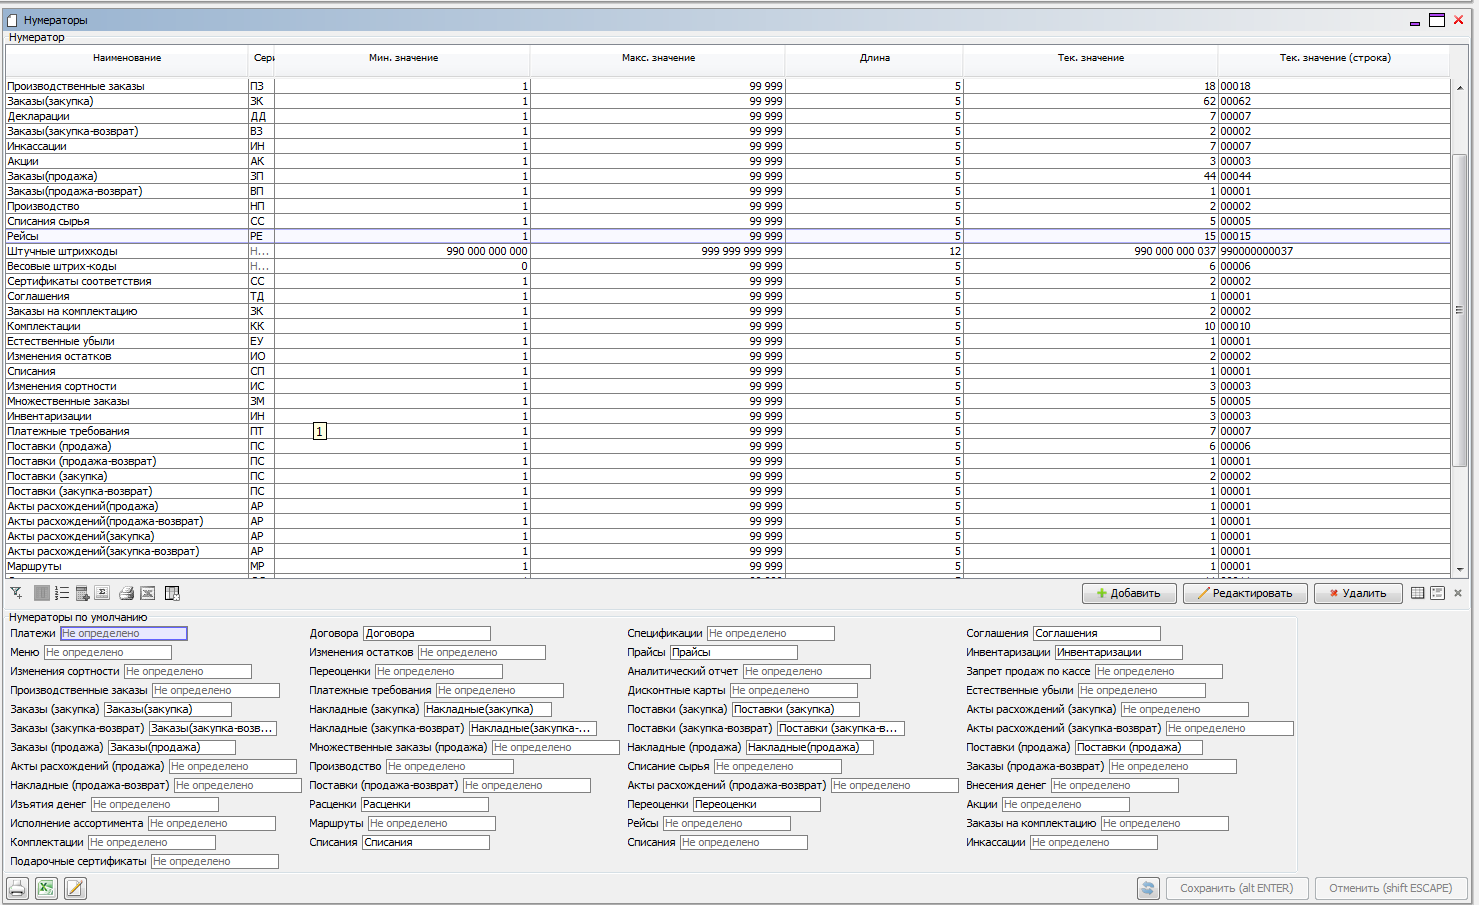
Task: Sort by the Наименование column header
Action: point(127,58)
